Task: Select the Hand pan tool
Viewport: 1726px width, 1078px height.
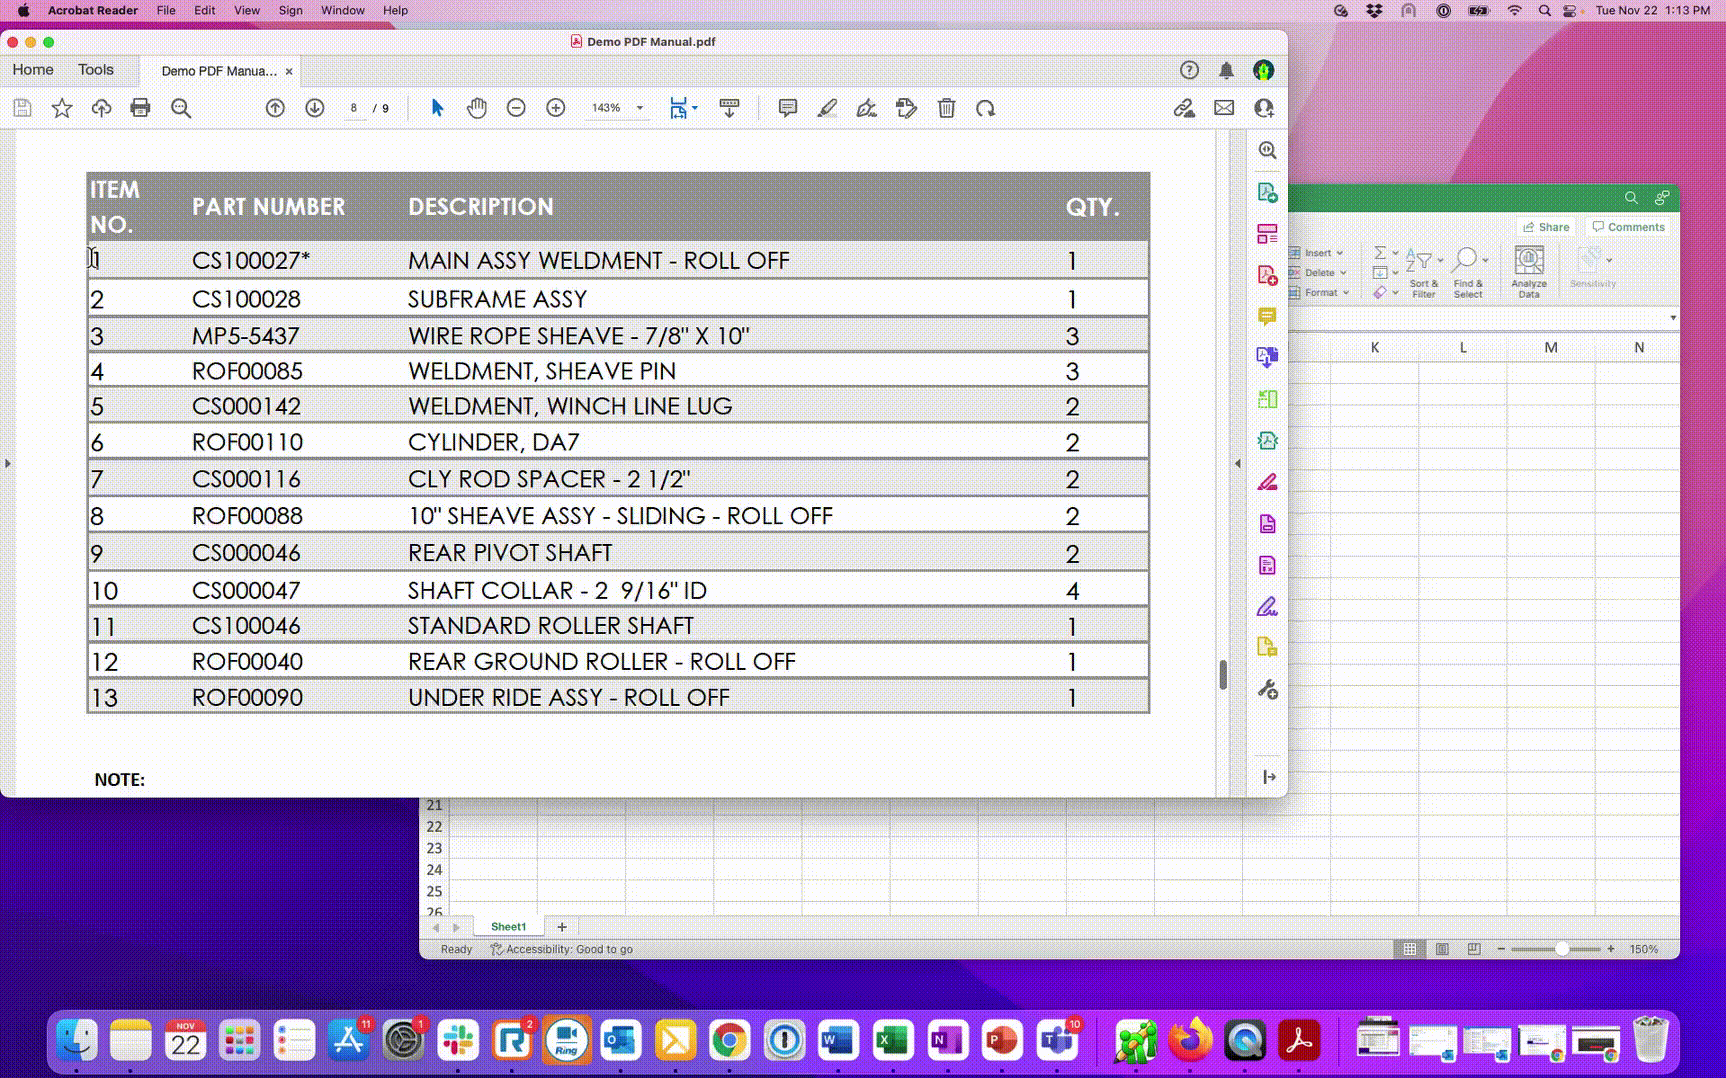Action: pyautogui.click(x=476, y=108)
